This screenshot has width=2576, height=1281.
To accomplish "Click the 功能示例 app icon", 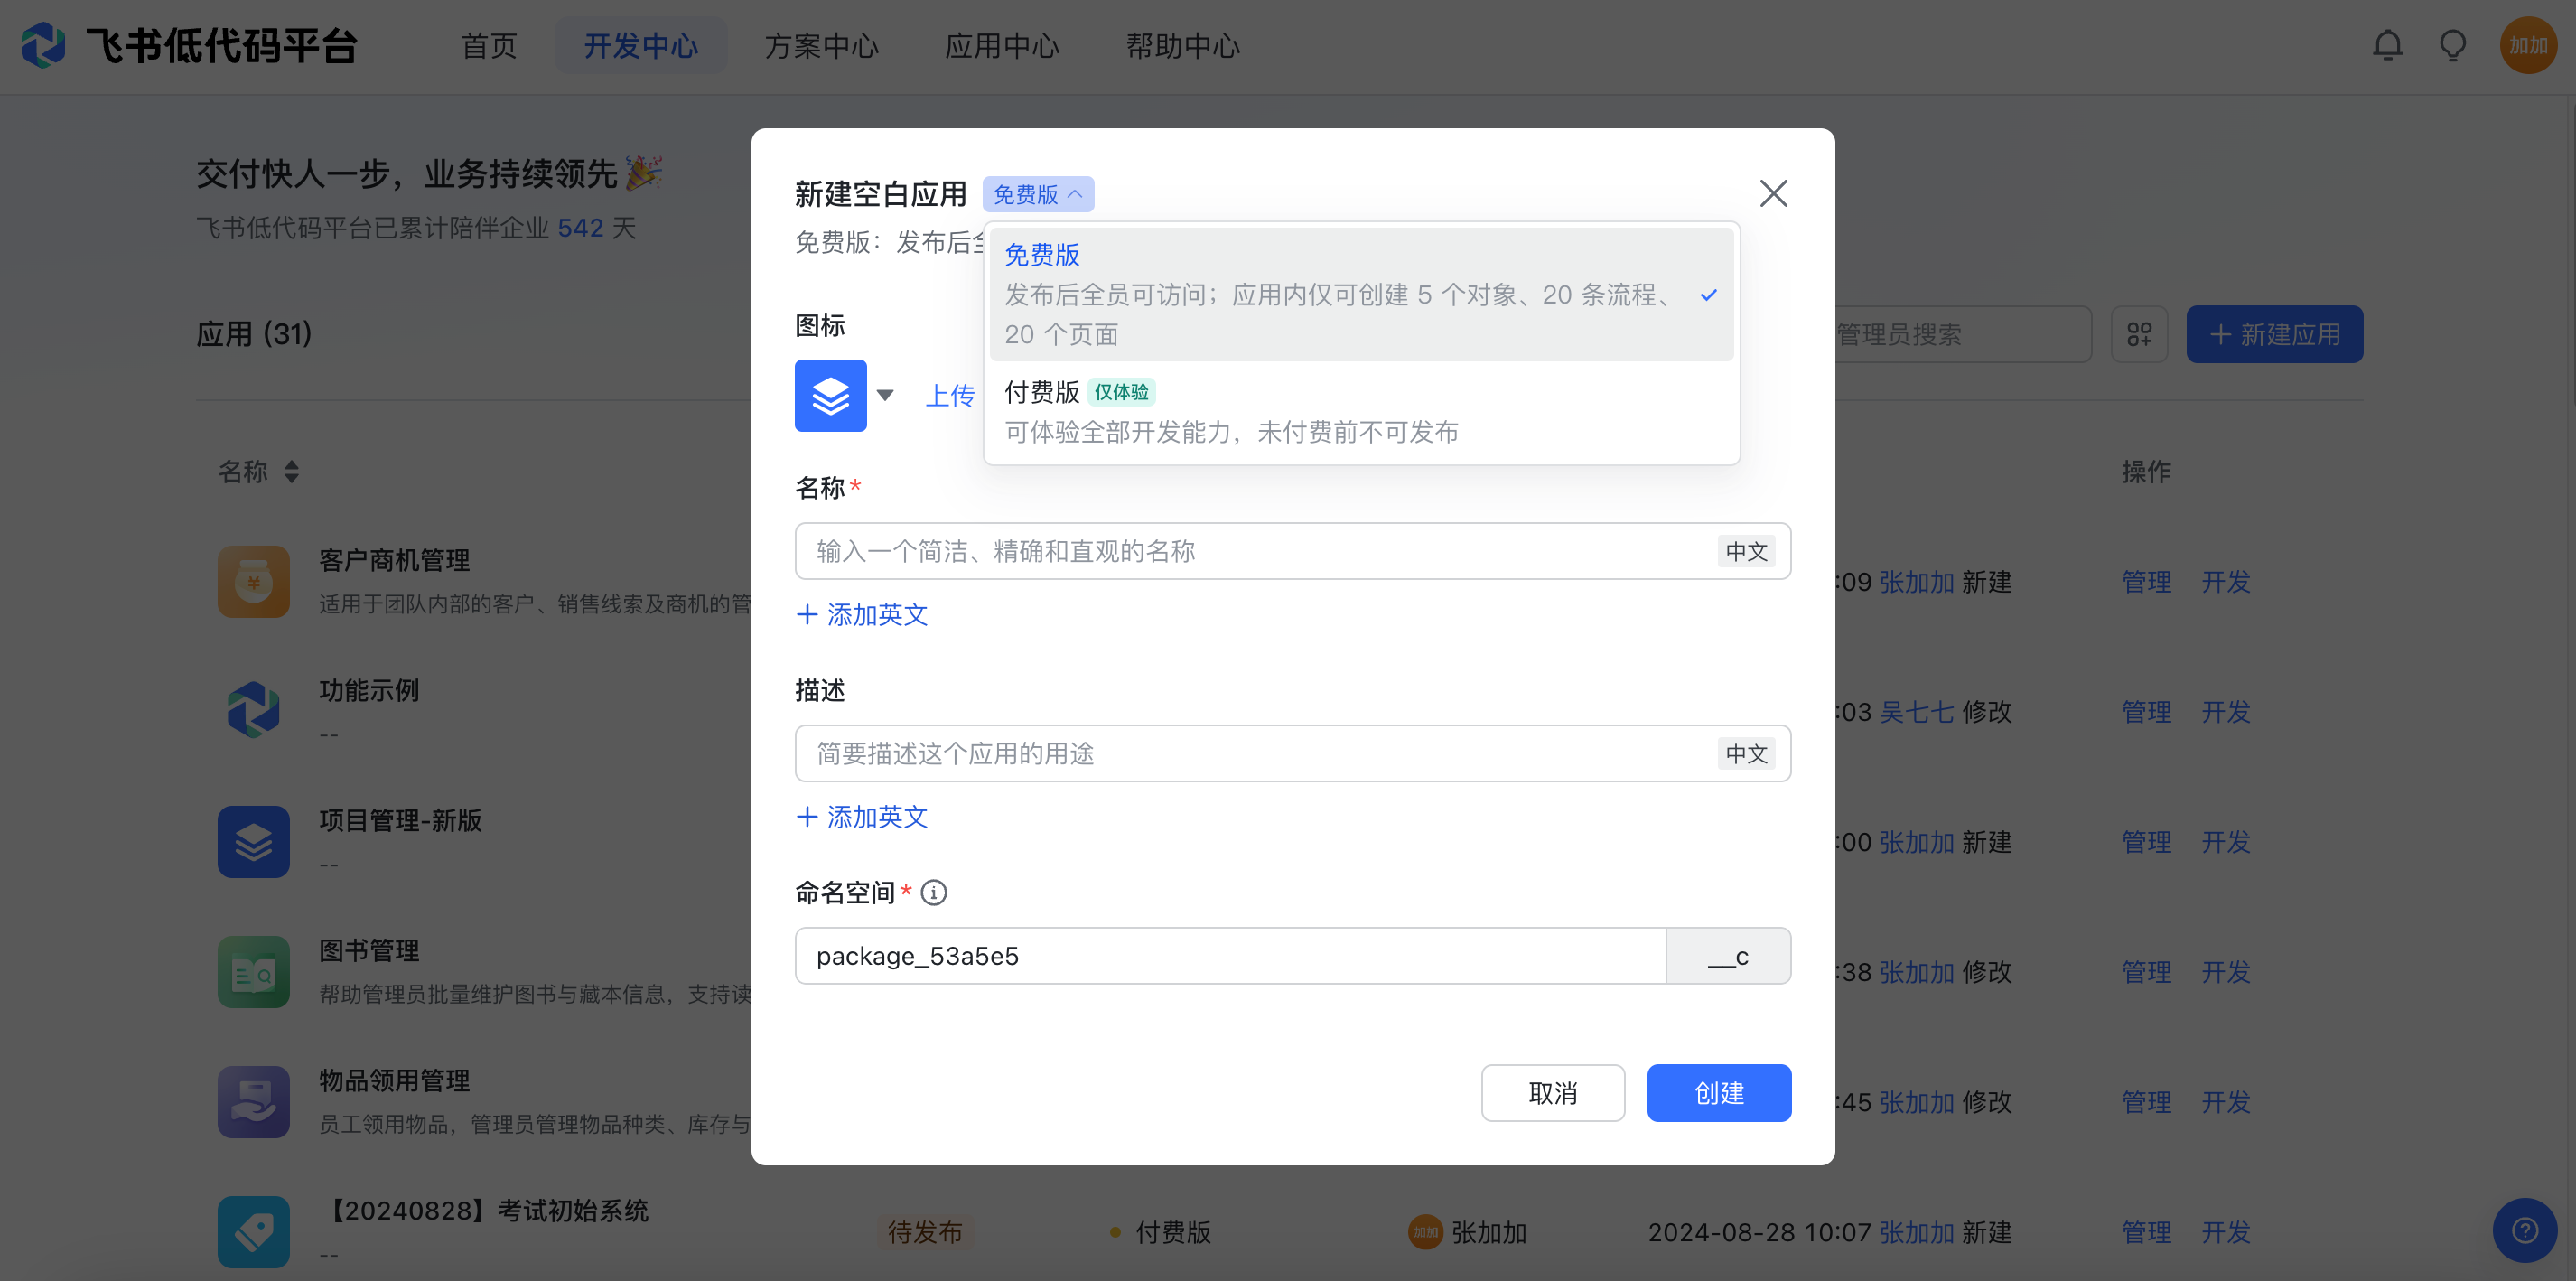I will click(254, 711).
